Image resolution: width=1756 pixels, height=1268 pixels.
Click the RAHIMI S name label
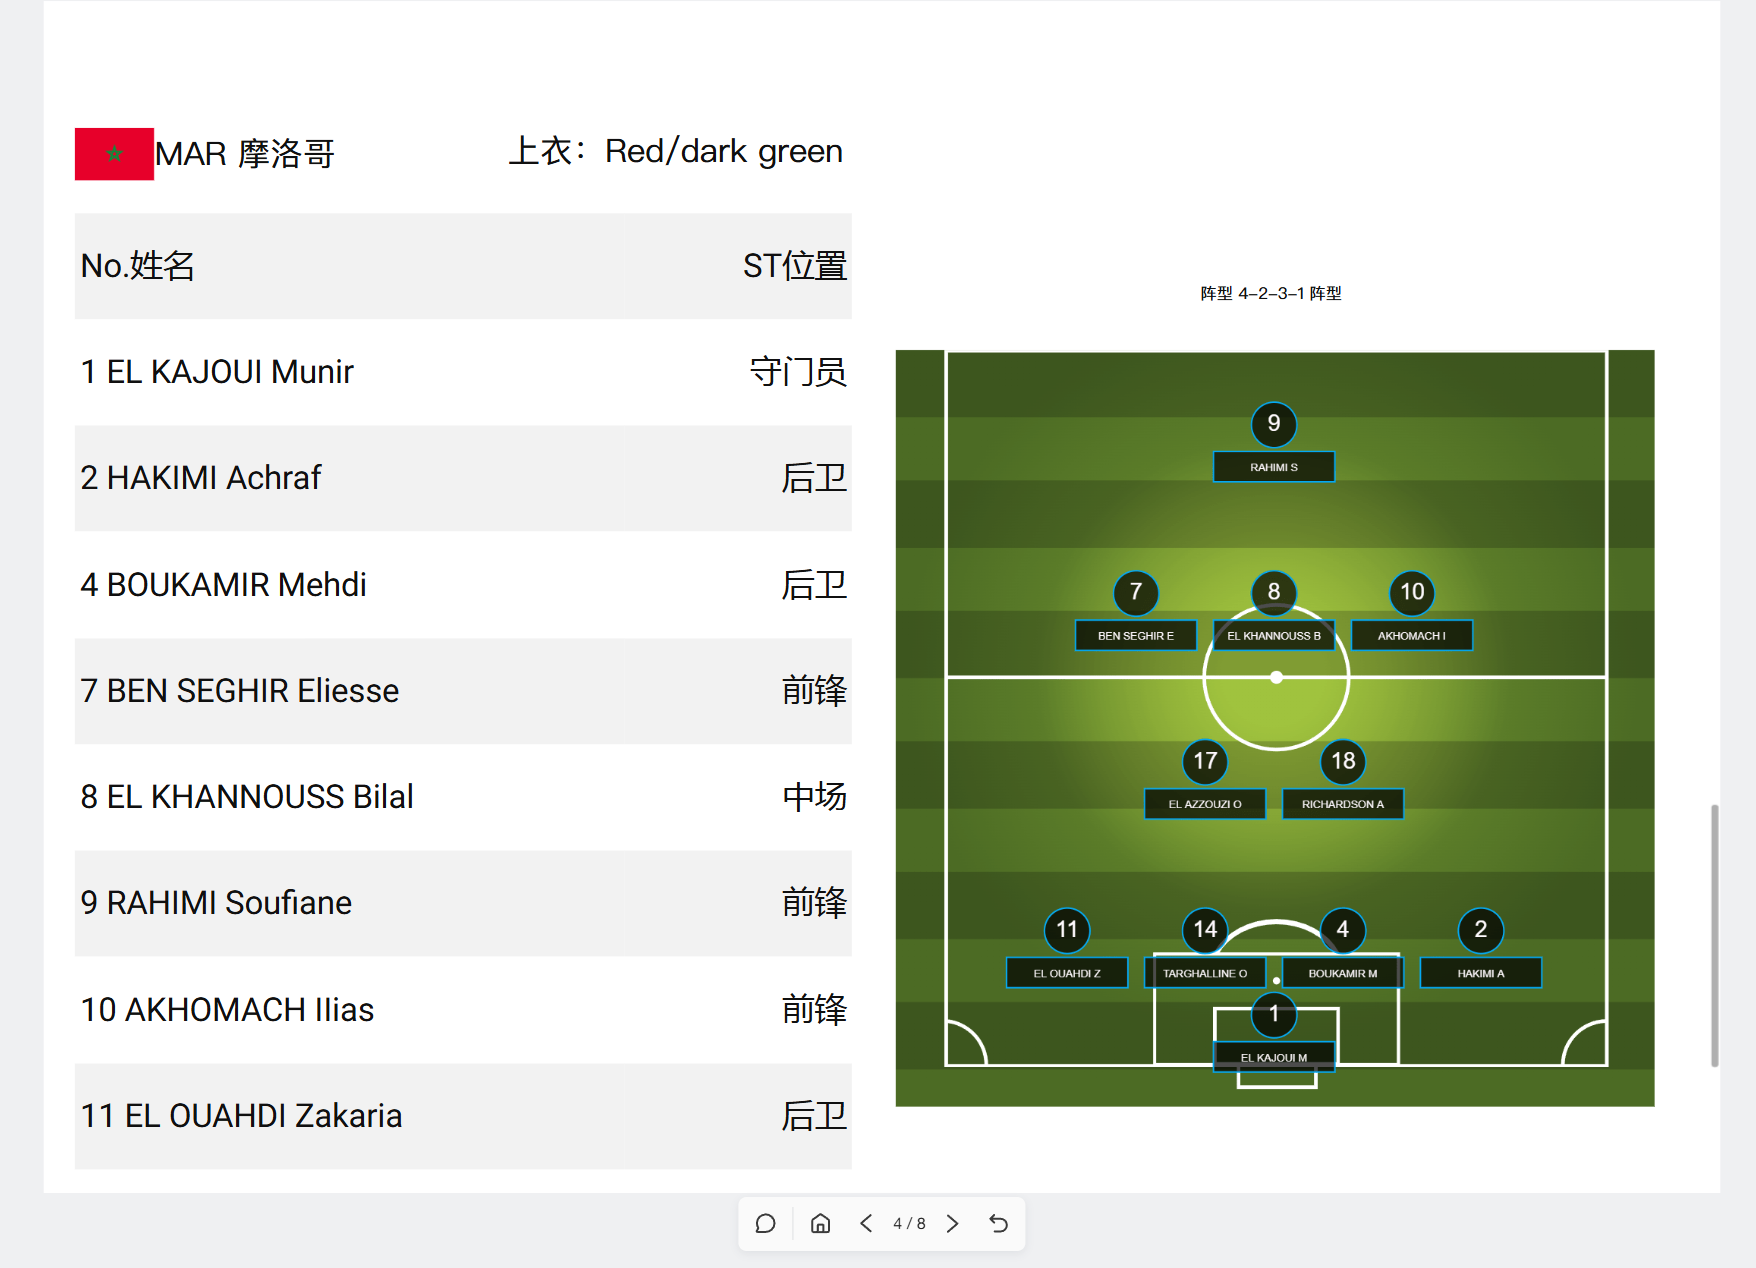(1274, 467)
